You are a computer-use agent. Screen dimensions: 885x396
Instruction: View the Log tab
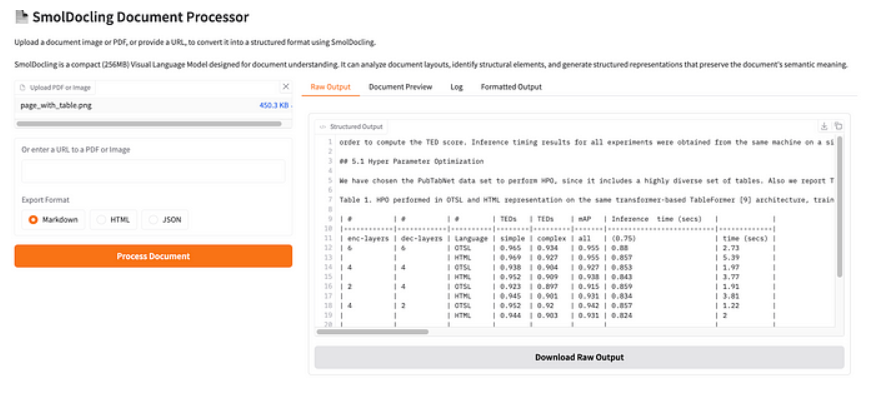pos(456,87)
